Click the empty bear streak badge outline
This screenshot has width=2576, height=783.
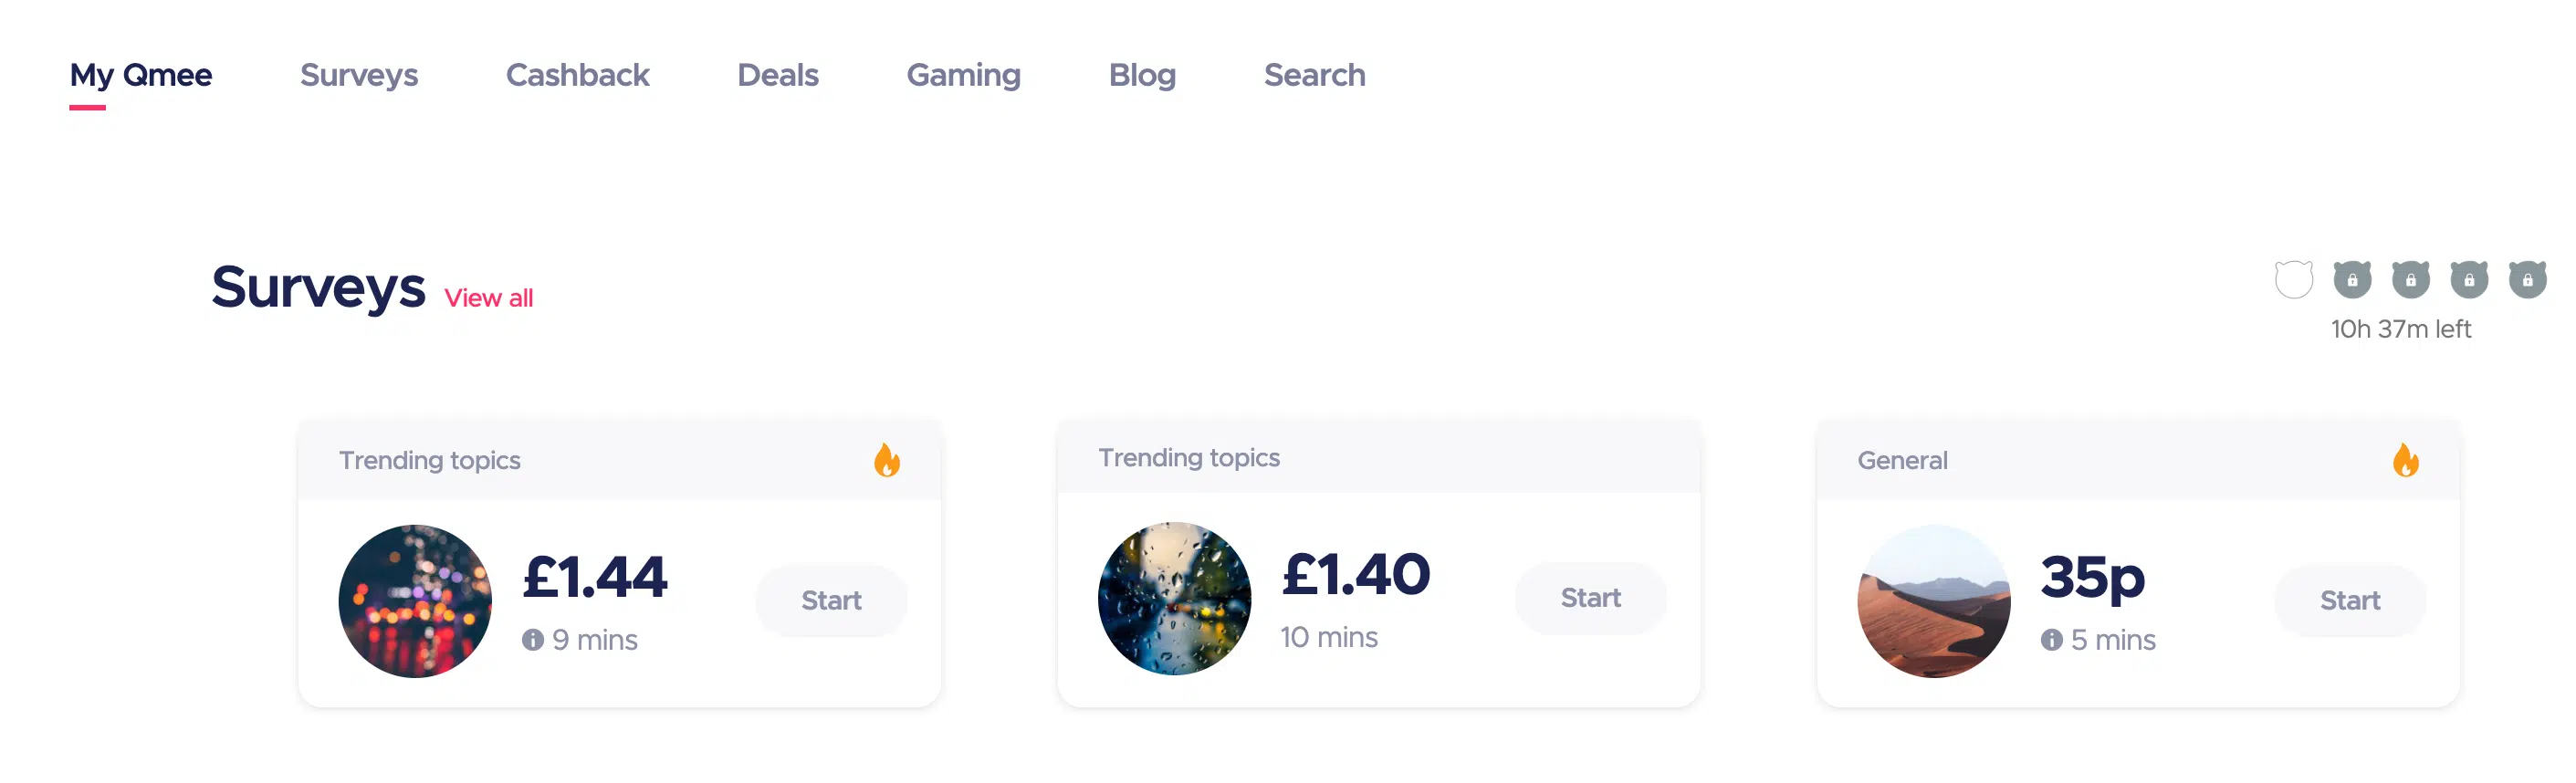point(2294,283)
